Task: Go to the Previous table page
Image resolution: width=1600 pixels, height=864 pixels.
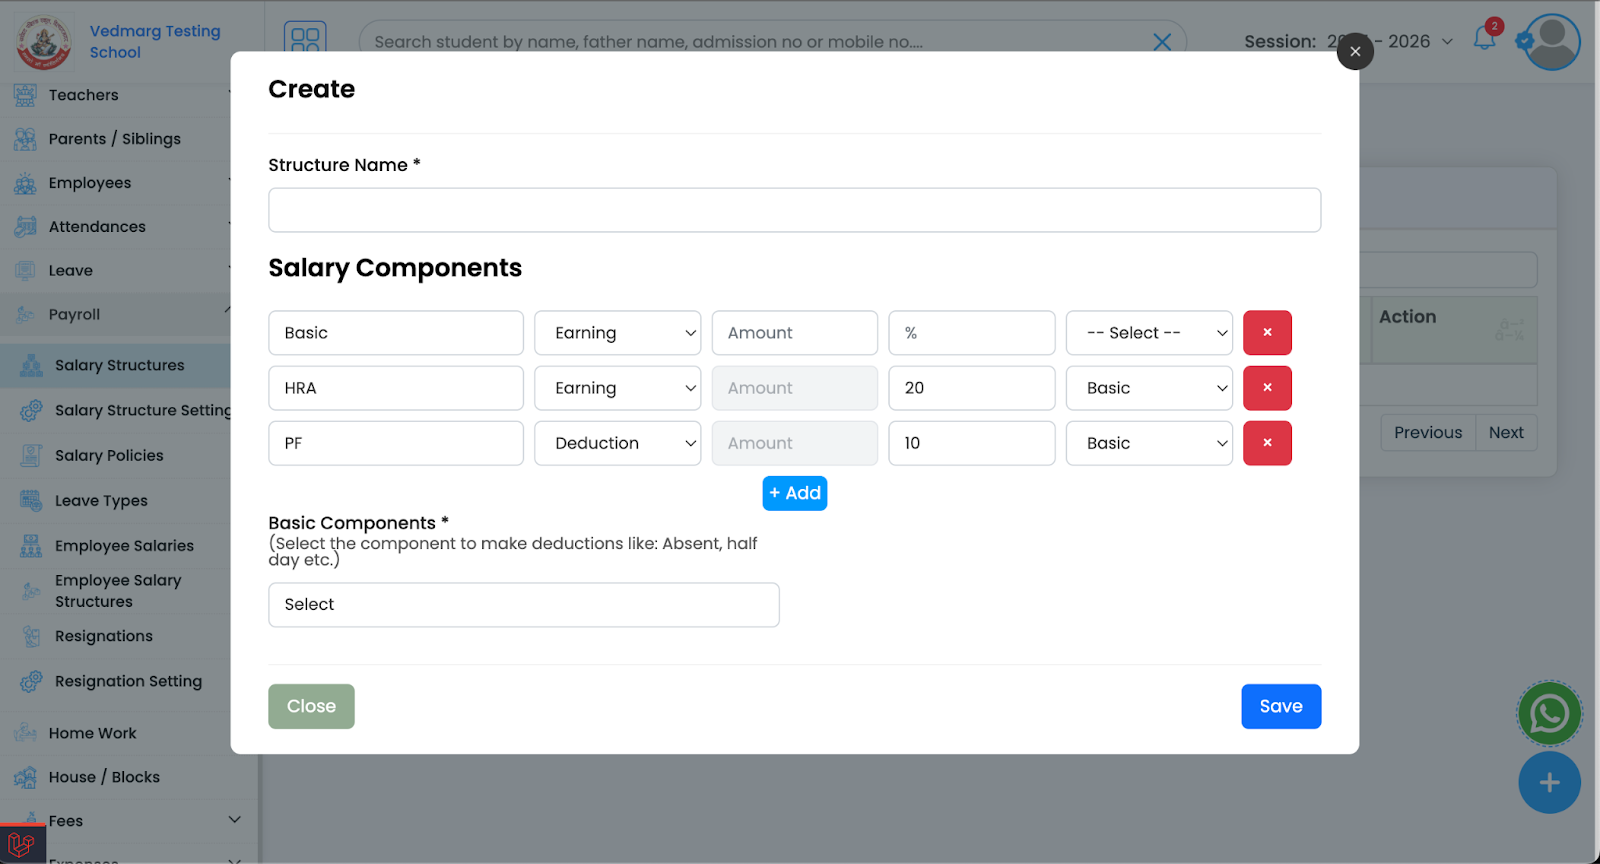Action: (1428, 433)
